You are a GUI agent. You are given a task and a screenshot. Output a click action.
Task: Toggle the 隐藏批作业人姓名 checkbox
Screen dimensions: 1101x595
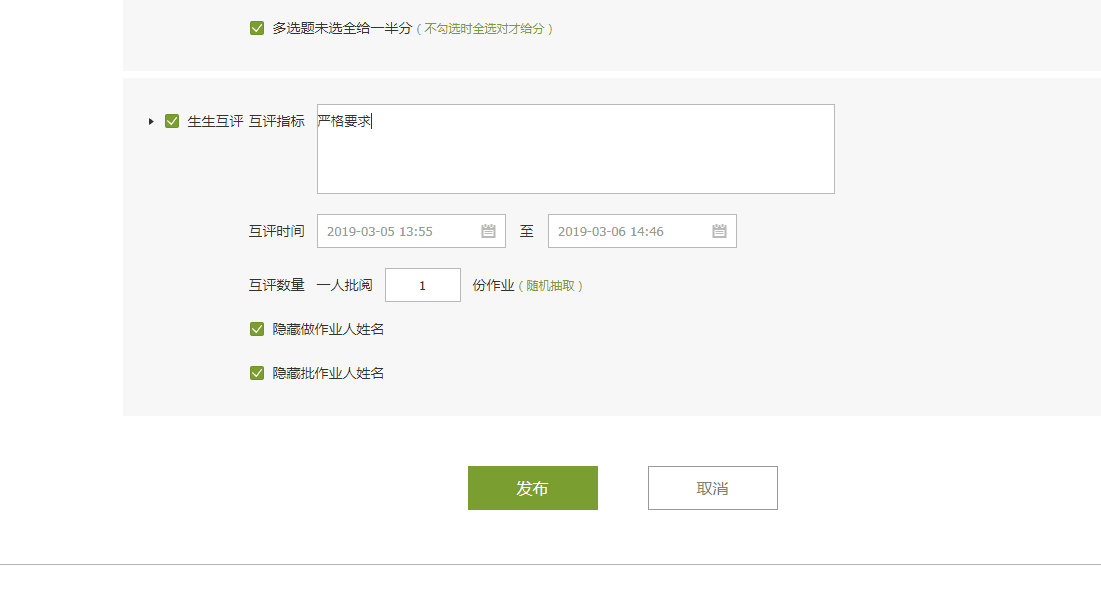257,373
